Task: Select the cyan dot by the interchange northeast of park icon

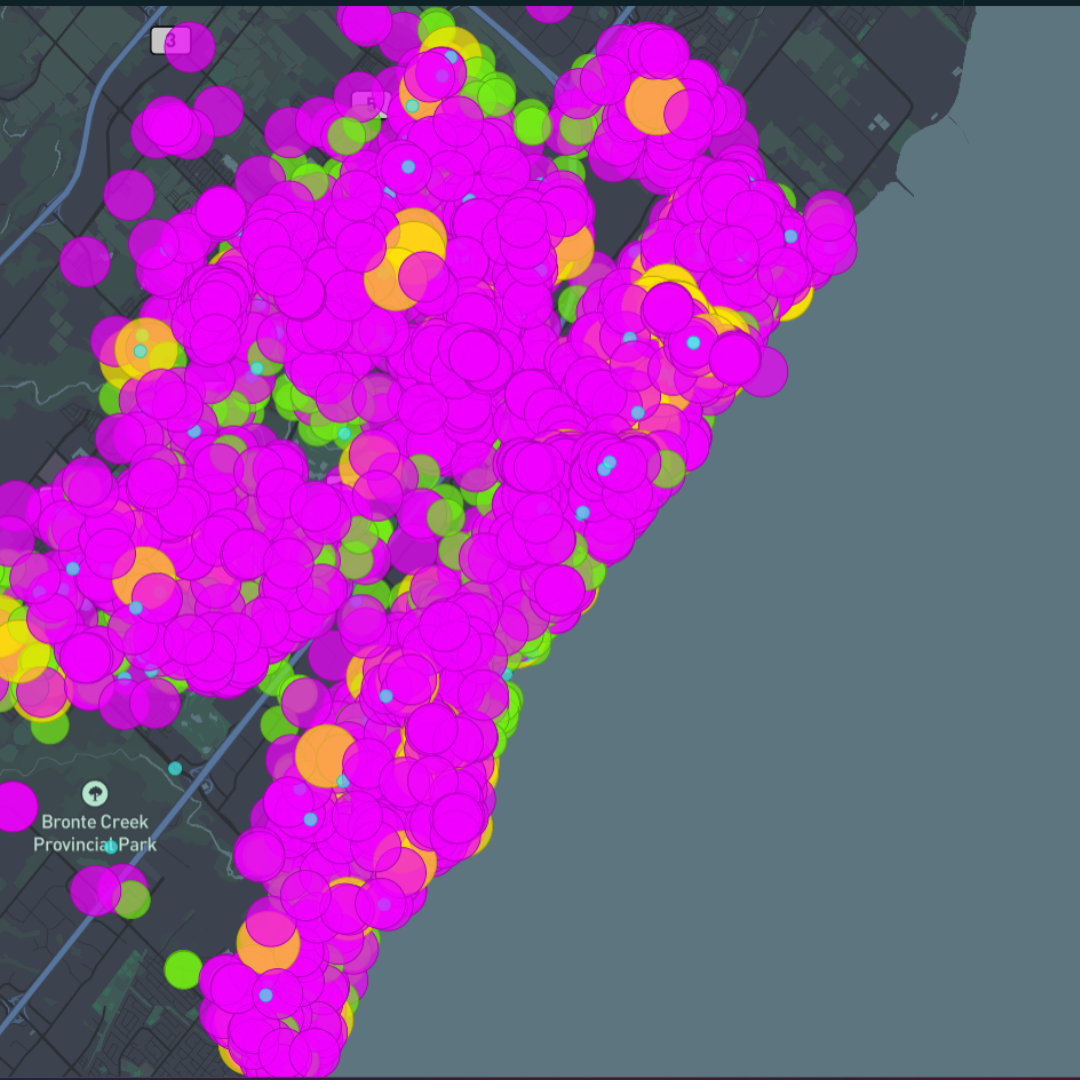Action: tap(175, 768)
